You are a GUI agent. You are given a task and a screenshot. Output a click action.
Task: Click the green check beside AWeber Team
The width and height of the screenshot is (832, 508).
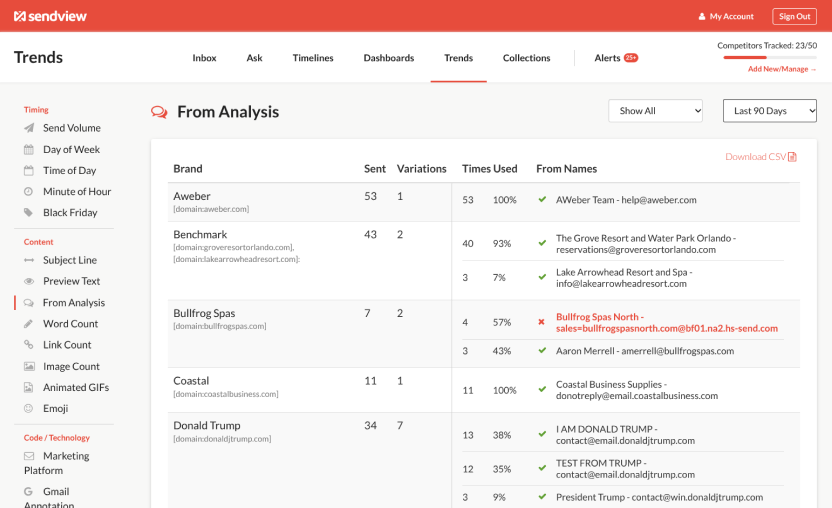click(x=542, y=200)
